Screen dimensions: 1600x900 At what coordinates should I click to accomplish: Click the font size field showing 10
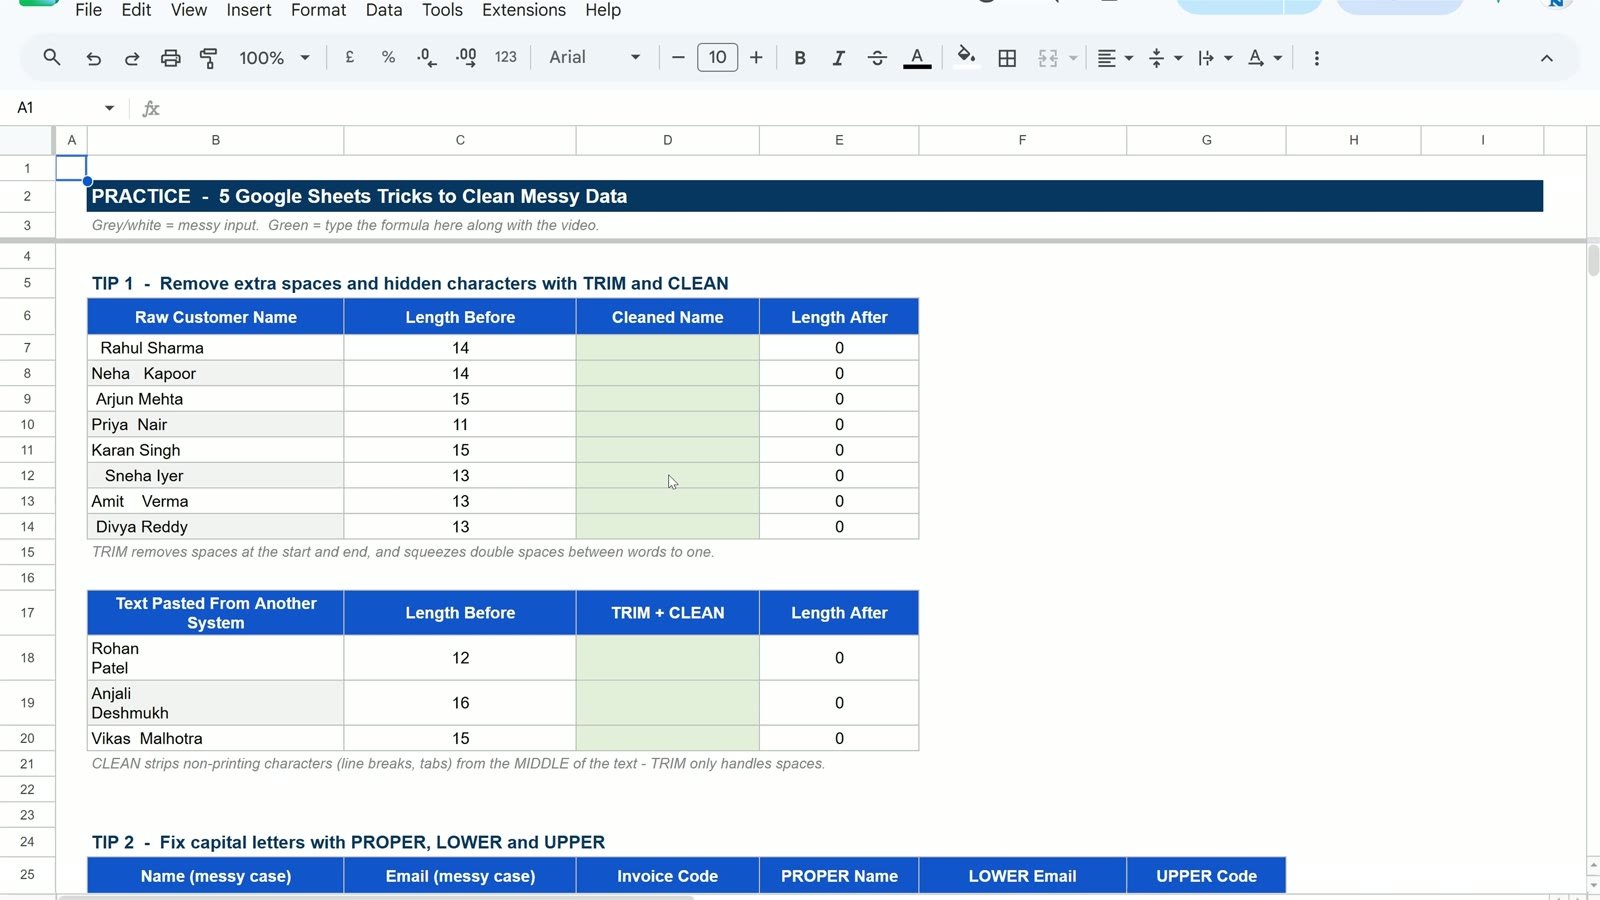pos(717,58)
